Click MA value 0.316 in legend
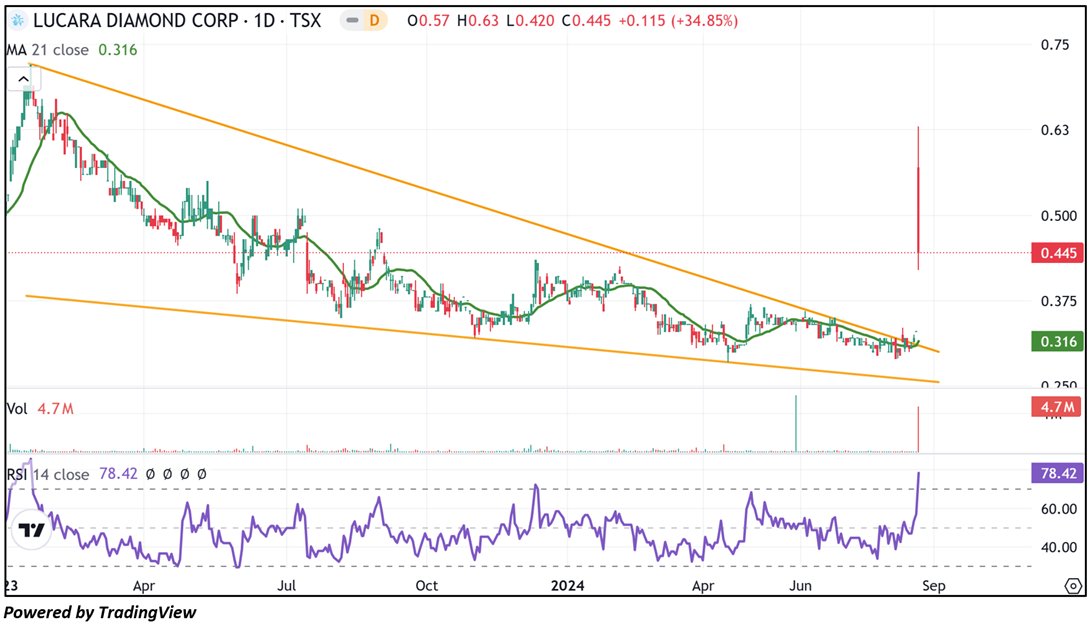This screenshot has height=624, width=1090. coord(117,50)
